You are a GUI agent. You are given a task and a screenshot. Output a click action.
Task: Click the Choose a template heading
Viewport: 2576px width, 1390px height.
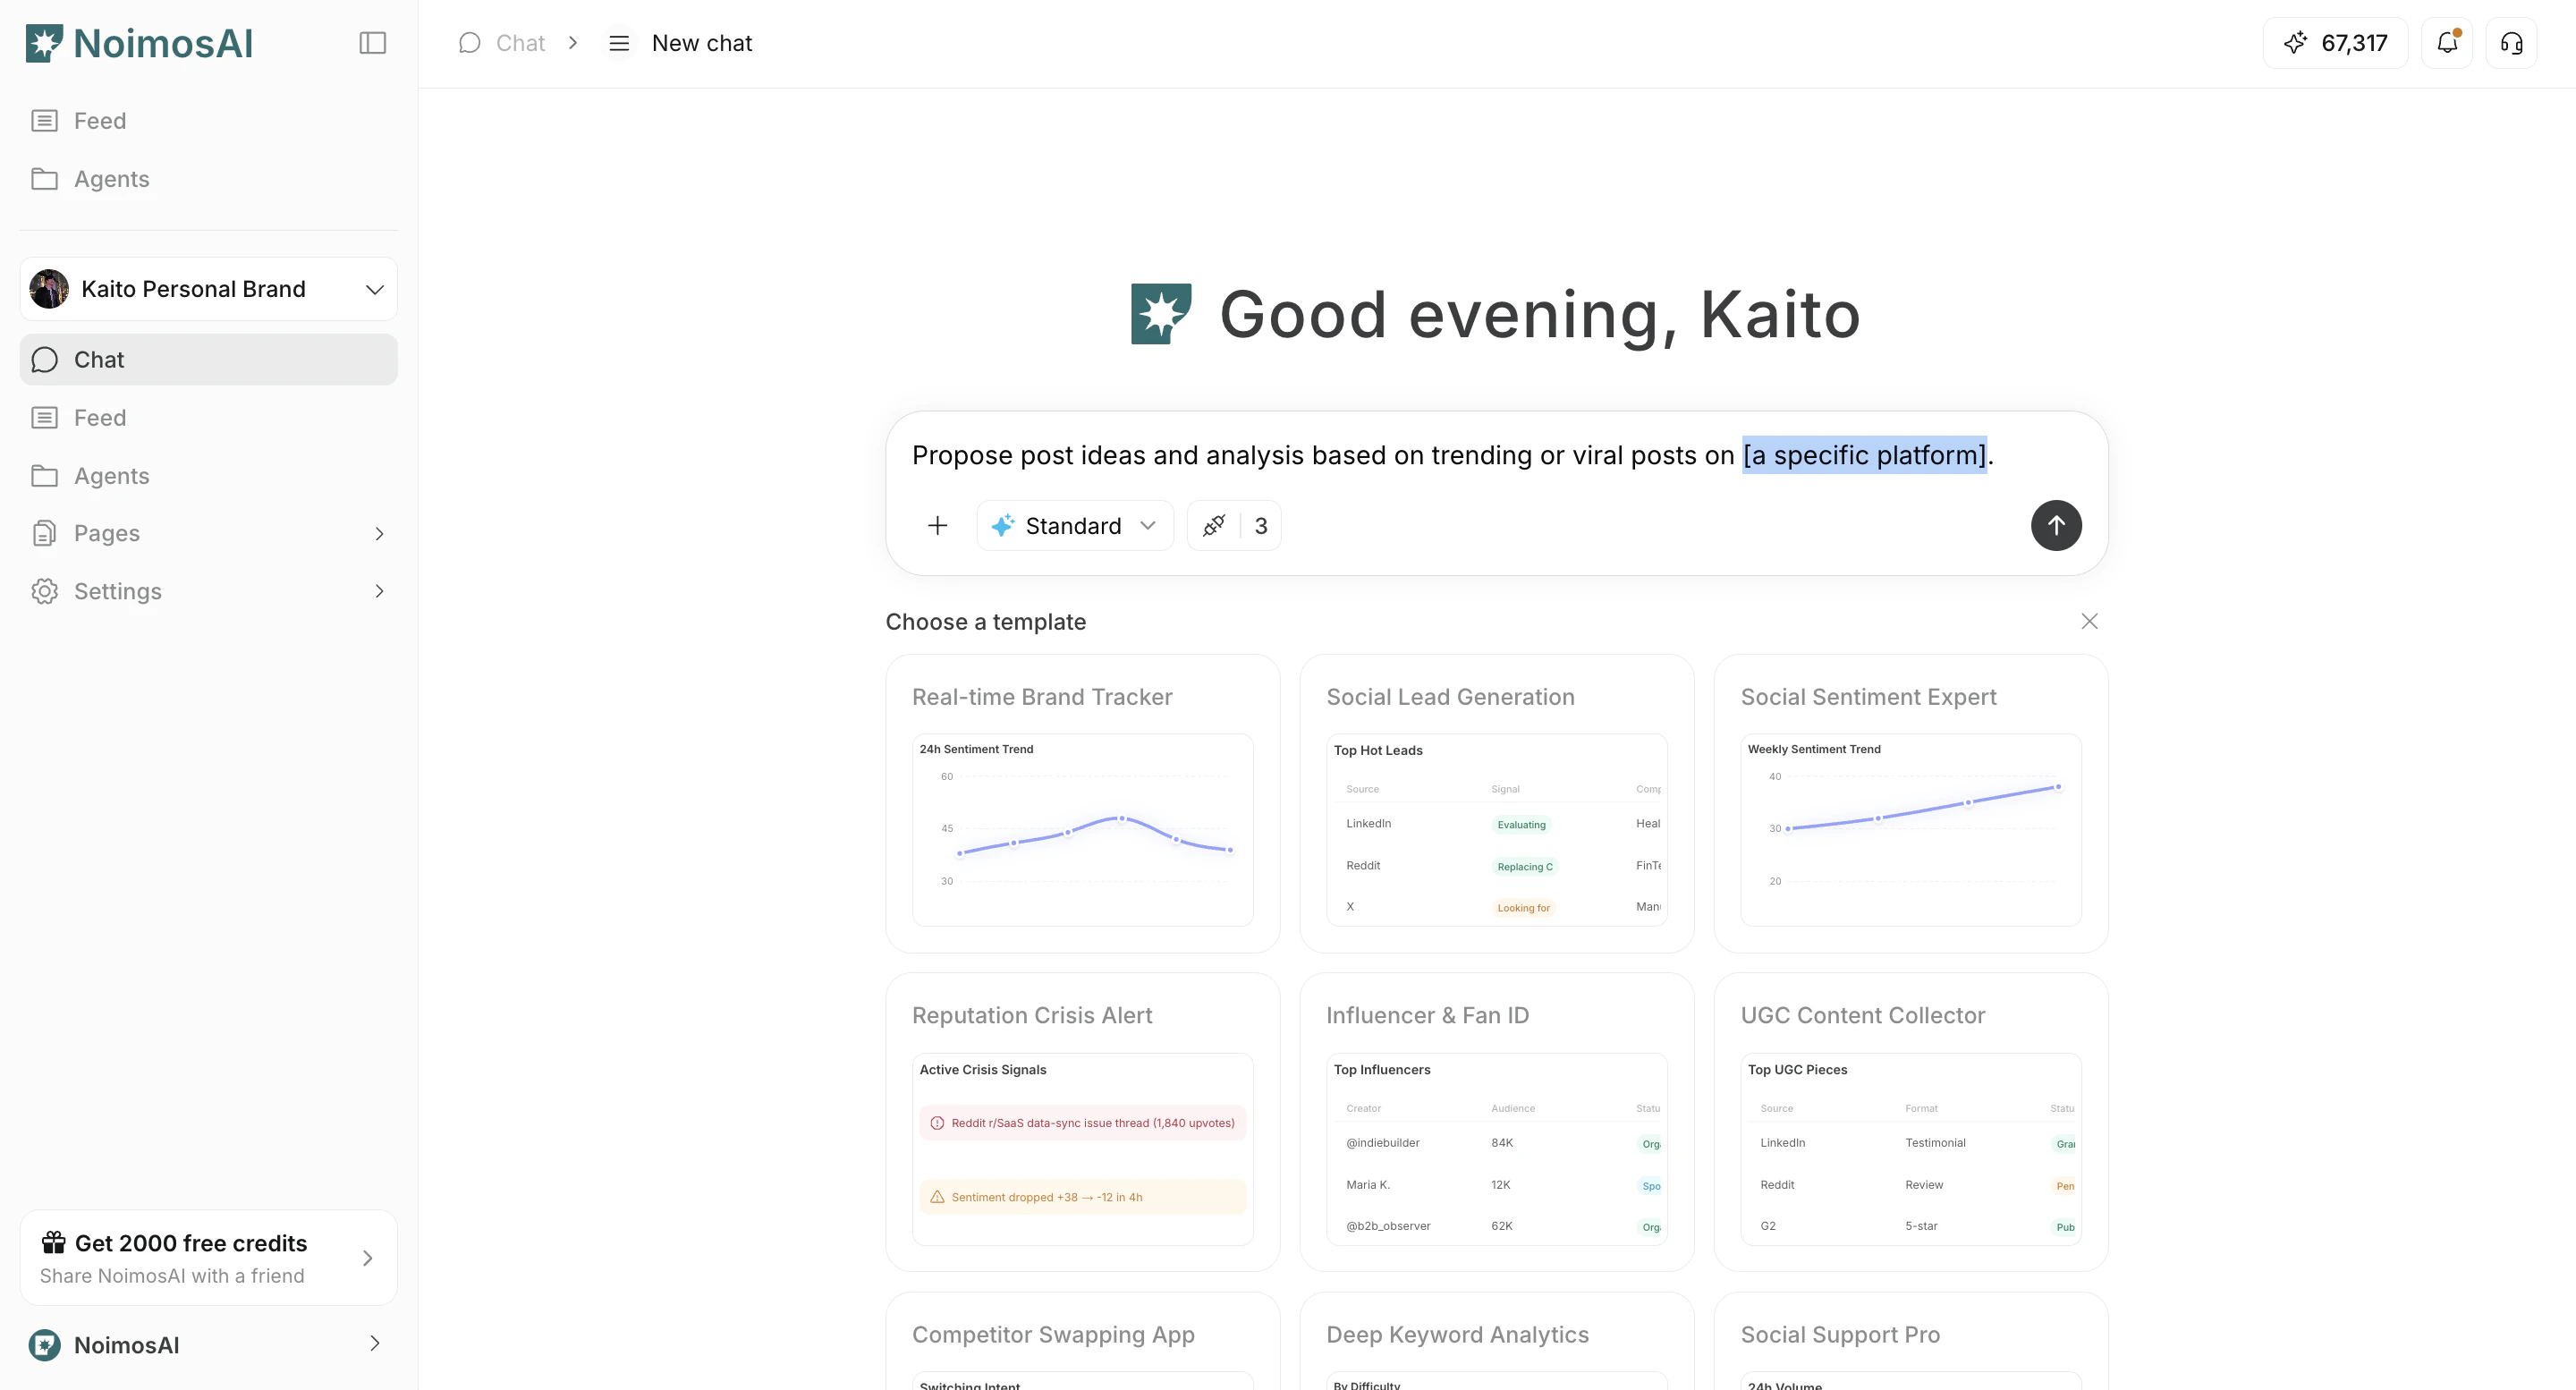point(985,622)
